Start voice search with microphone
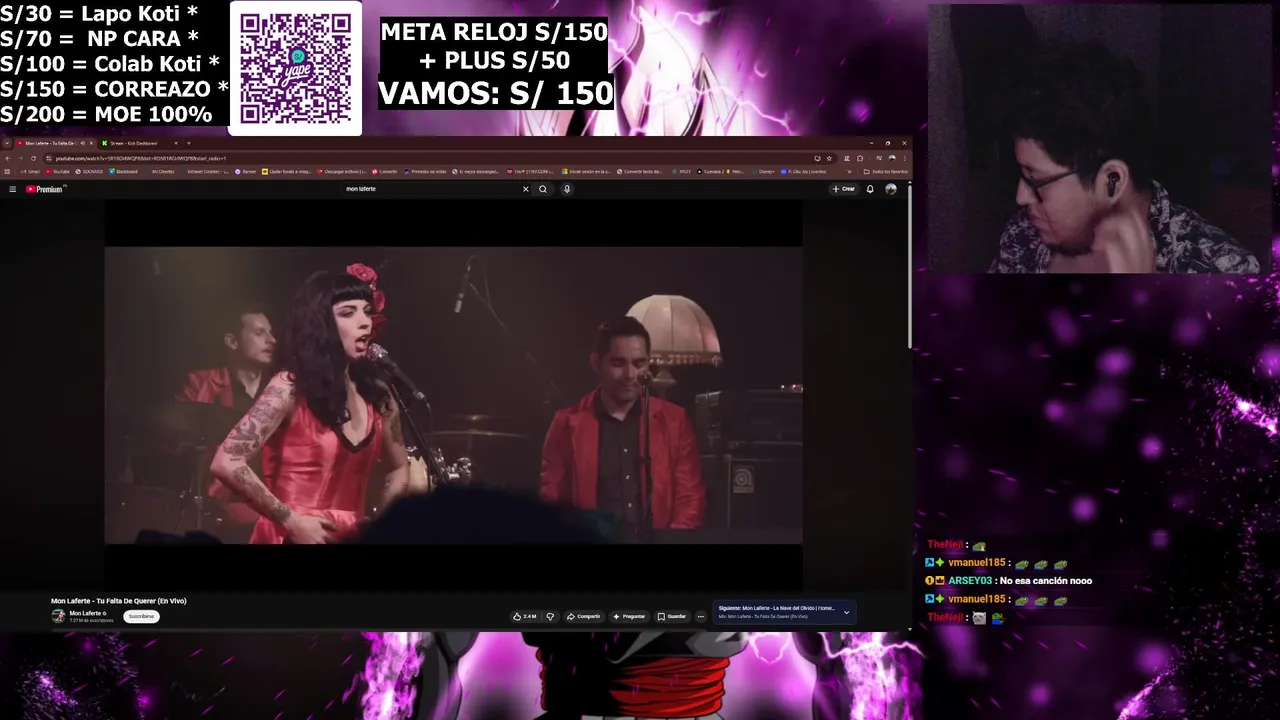This screenshot has height=720, width=1280. click(566, 189)
